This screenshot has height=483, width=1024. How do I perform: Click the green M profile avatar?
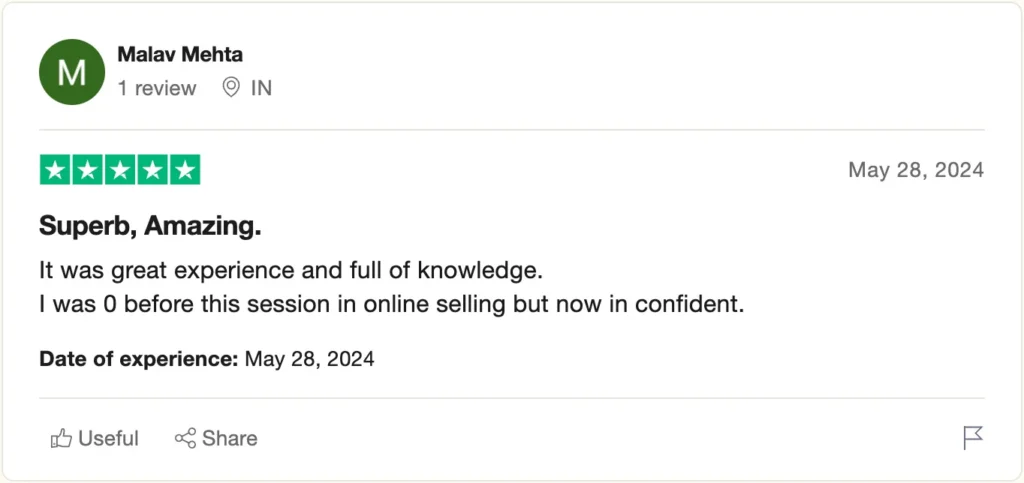click(71, 72)
